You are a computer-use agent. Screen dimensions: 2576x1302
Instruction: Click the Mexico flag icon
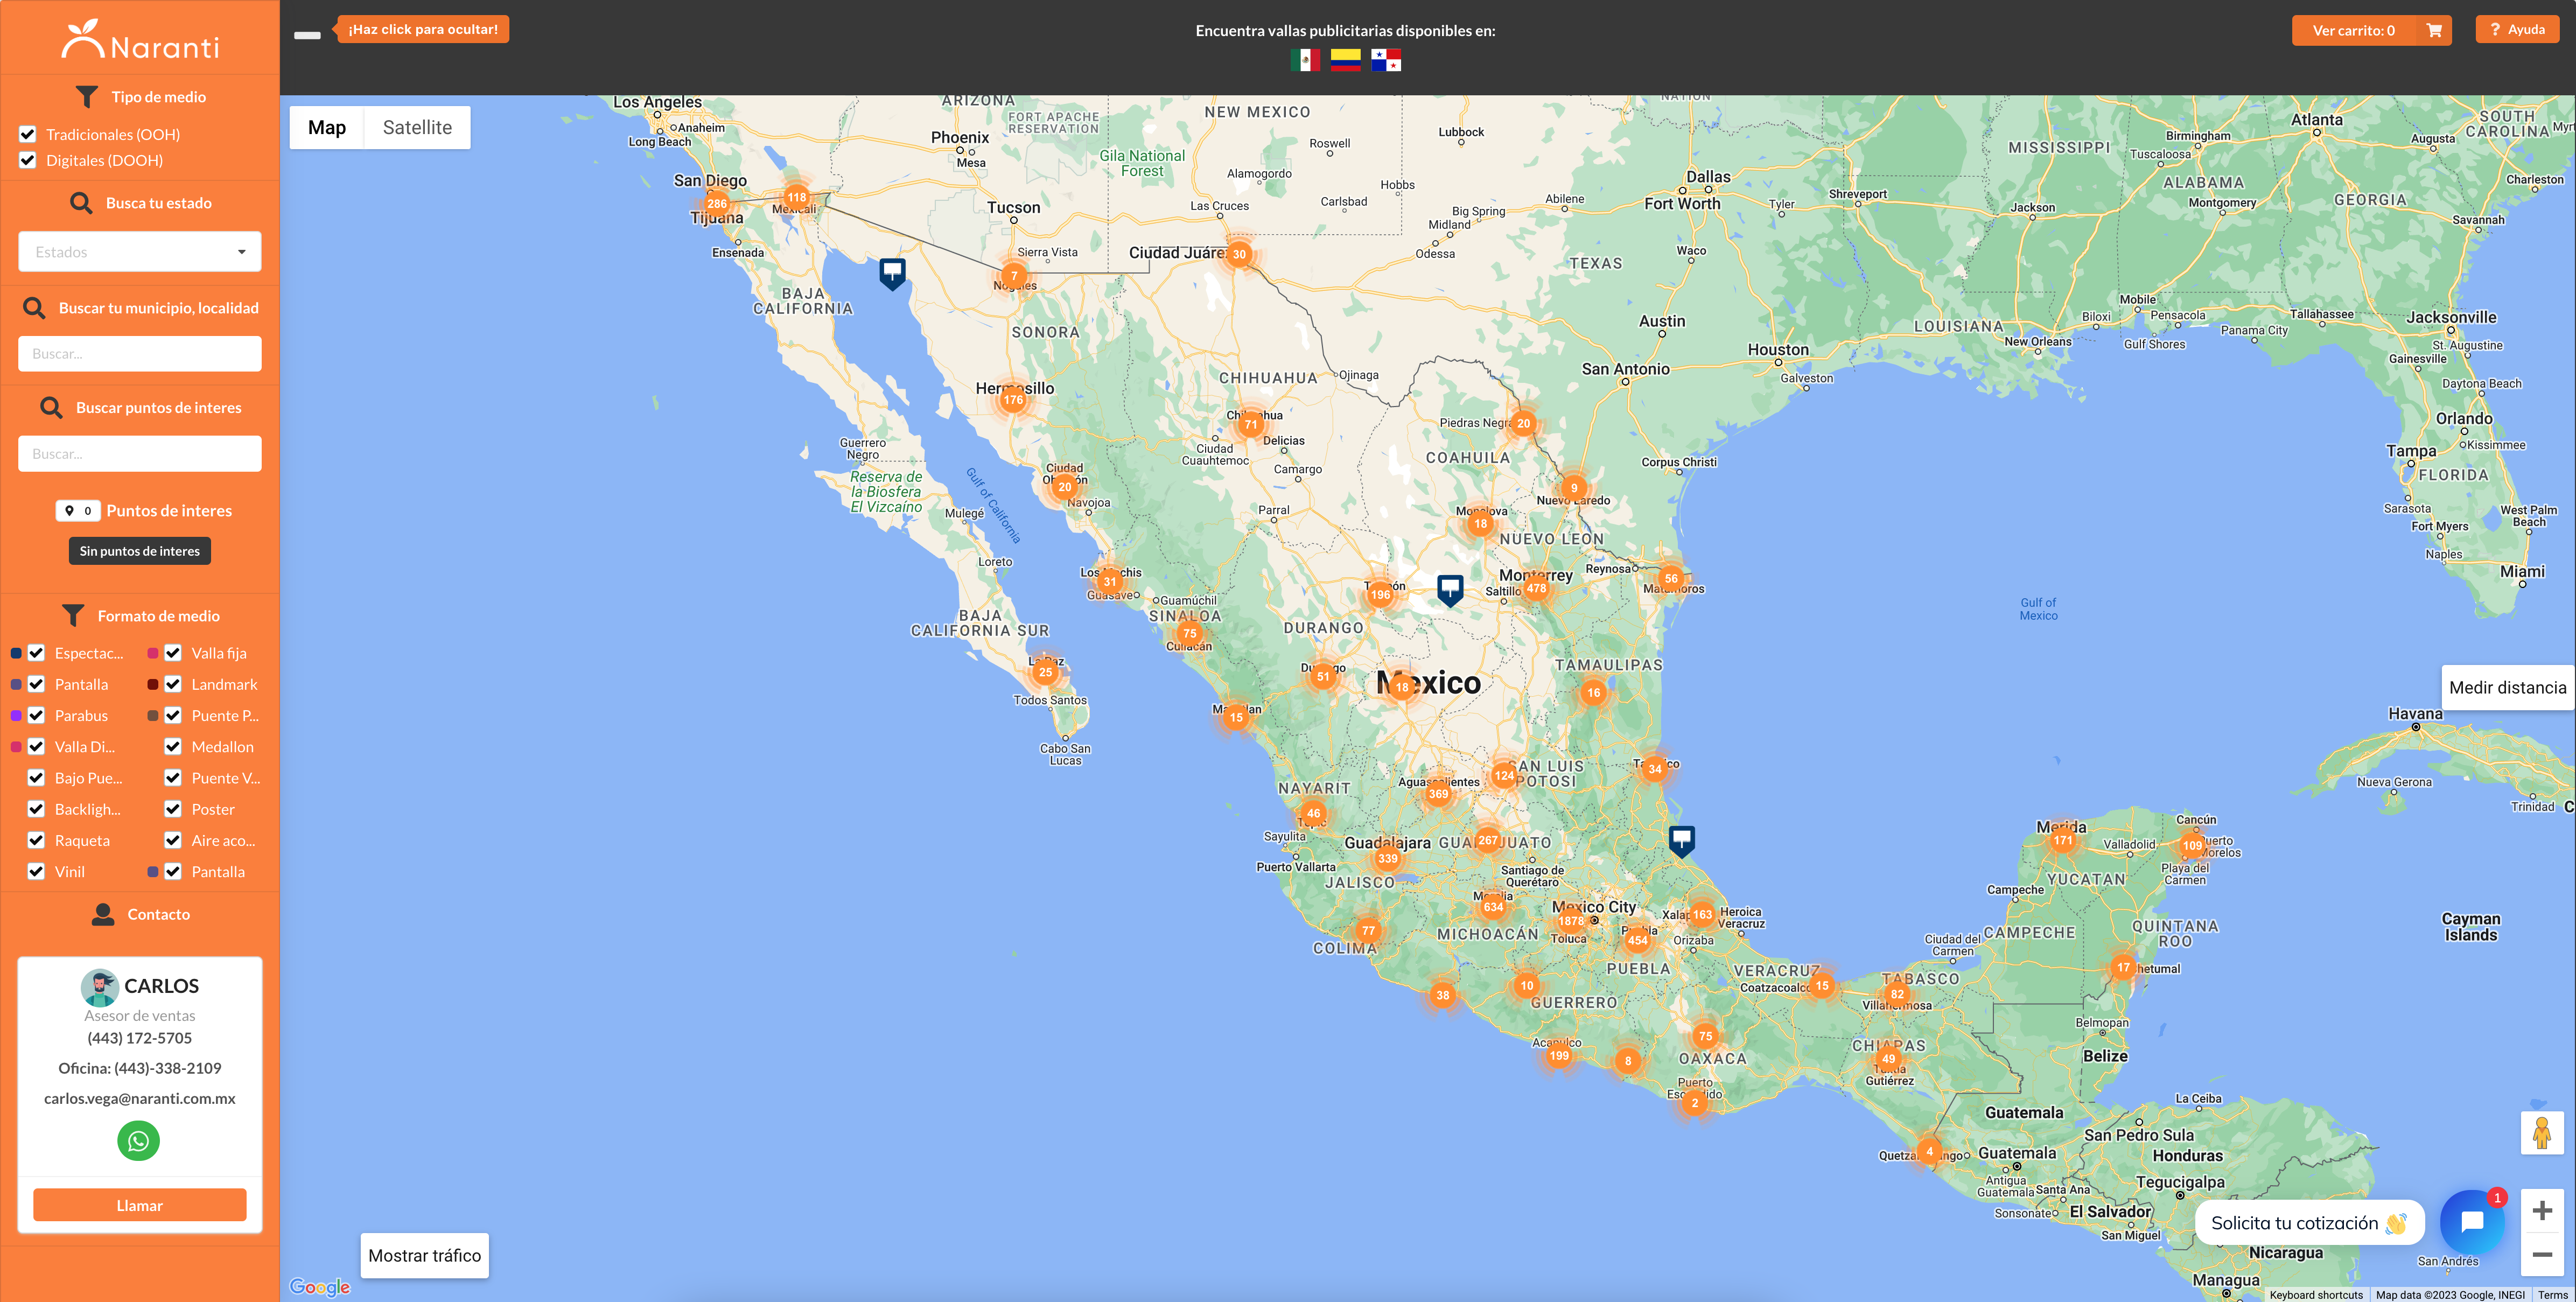coord(1304,61)
